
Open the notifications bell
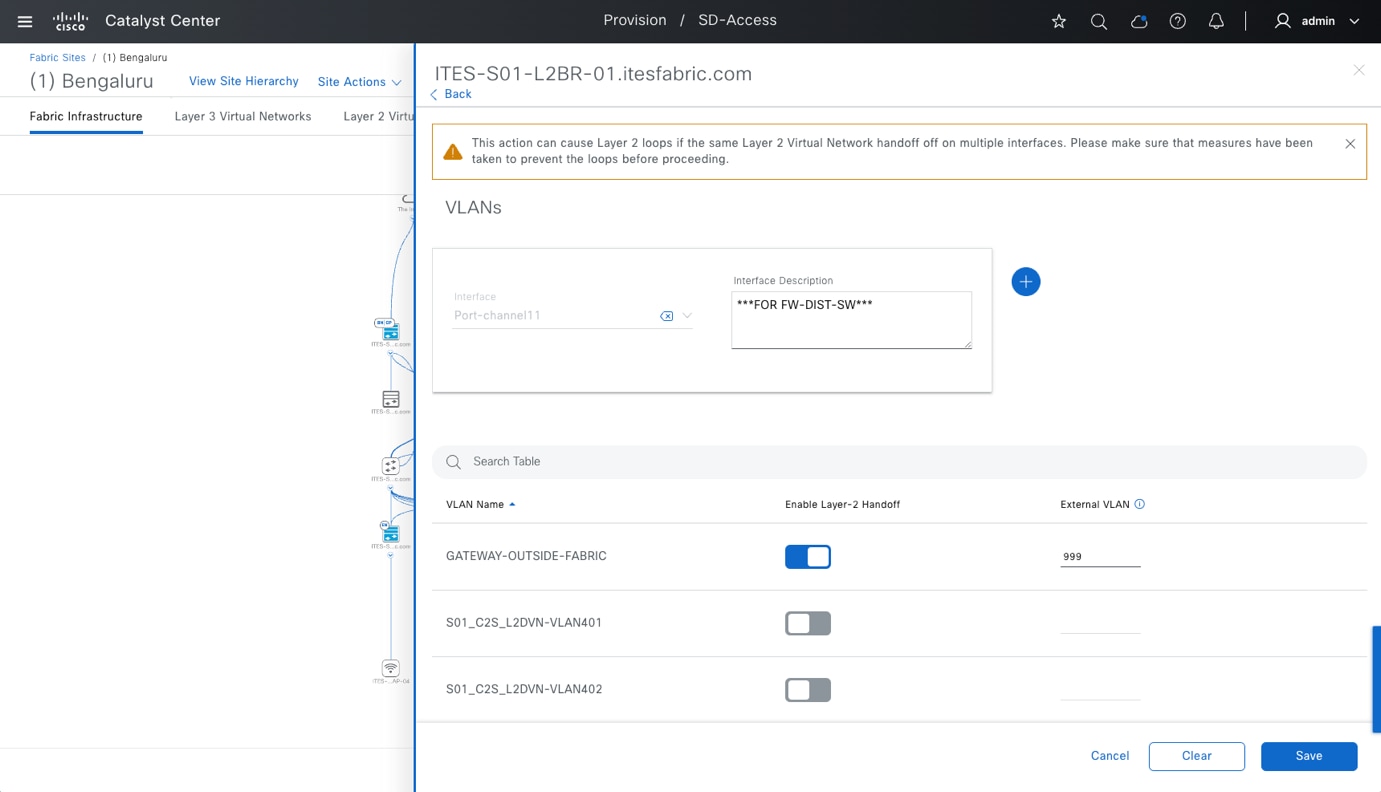click(1216, 21)
